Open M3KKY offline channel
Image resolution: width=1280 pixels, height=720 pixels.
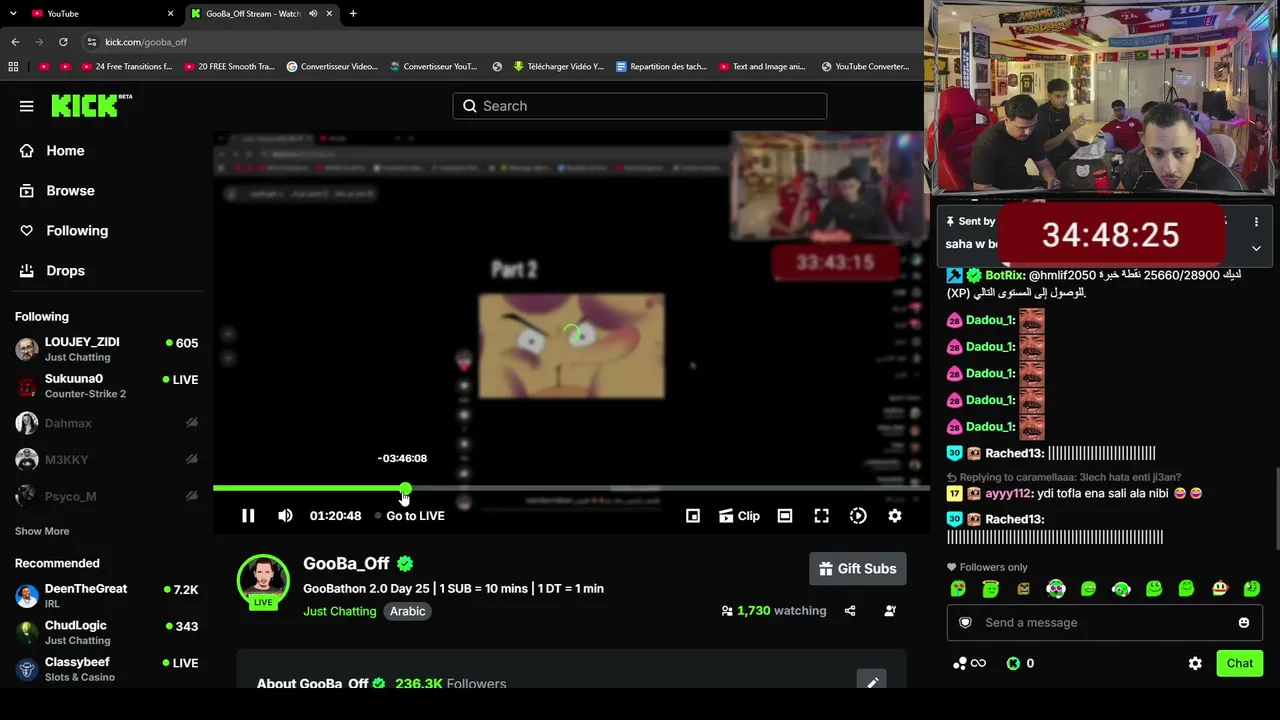point(107,460)
